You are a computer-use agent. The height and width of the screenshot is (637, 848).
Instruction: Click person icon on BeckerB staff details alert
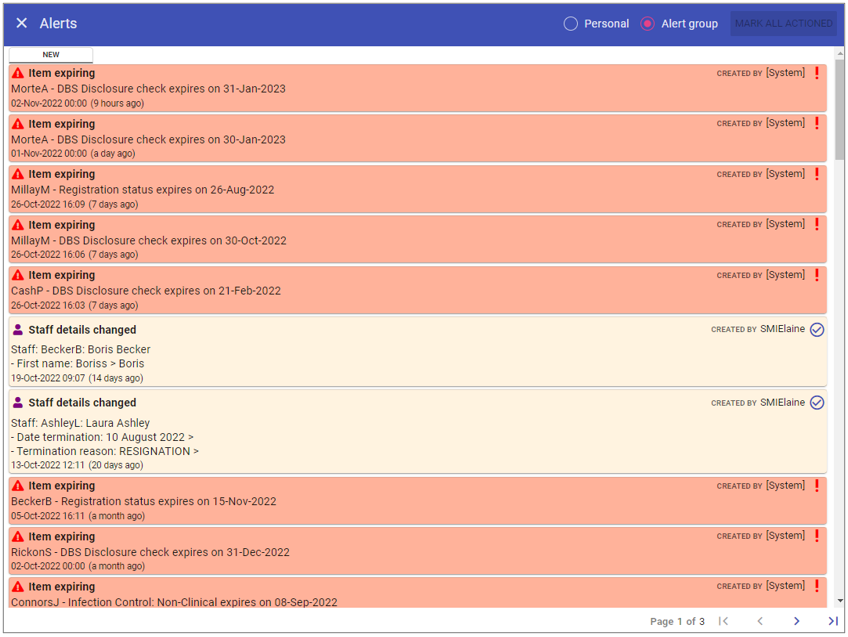(18, 330)
